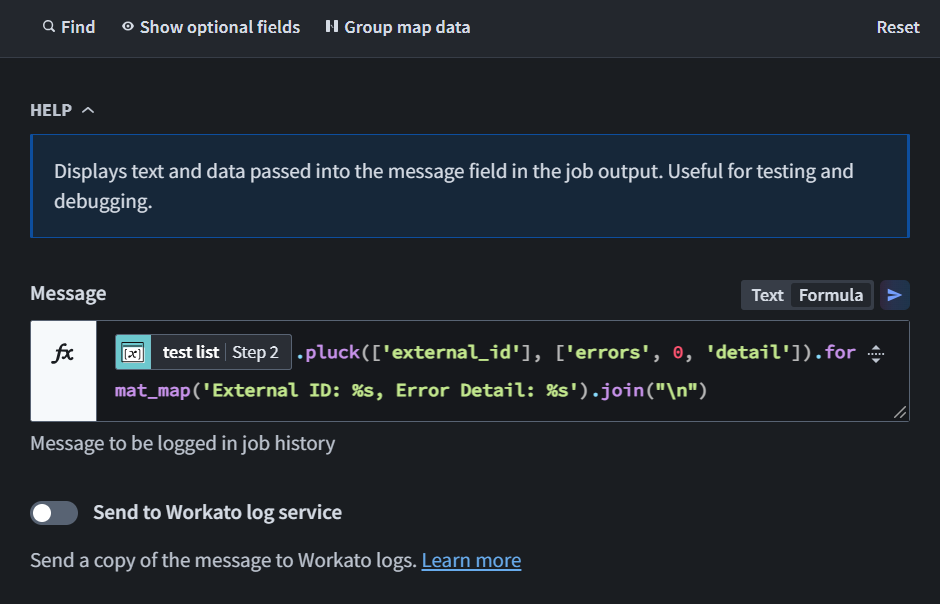Click the Group map data icon
This screenshot has width=940, height=604.
tap(332, 27)
